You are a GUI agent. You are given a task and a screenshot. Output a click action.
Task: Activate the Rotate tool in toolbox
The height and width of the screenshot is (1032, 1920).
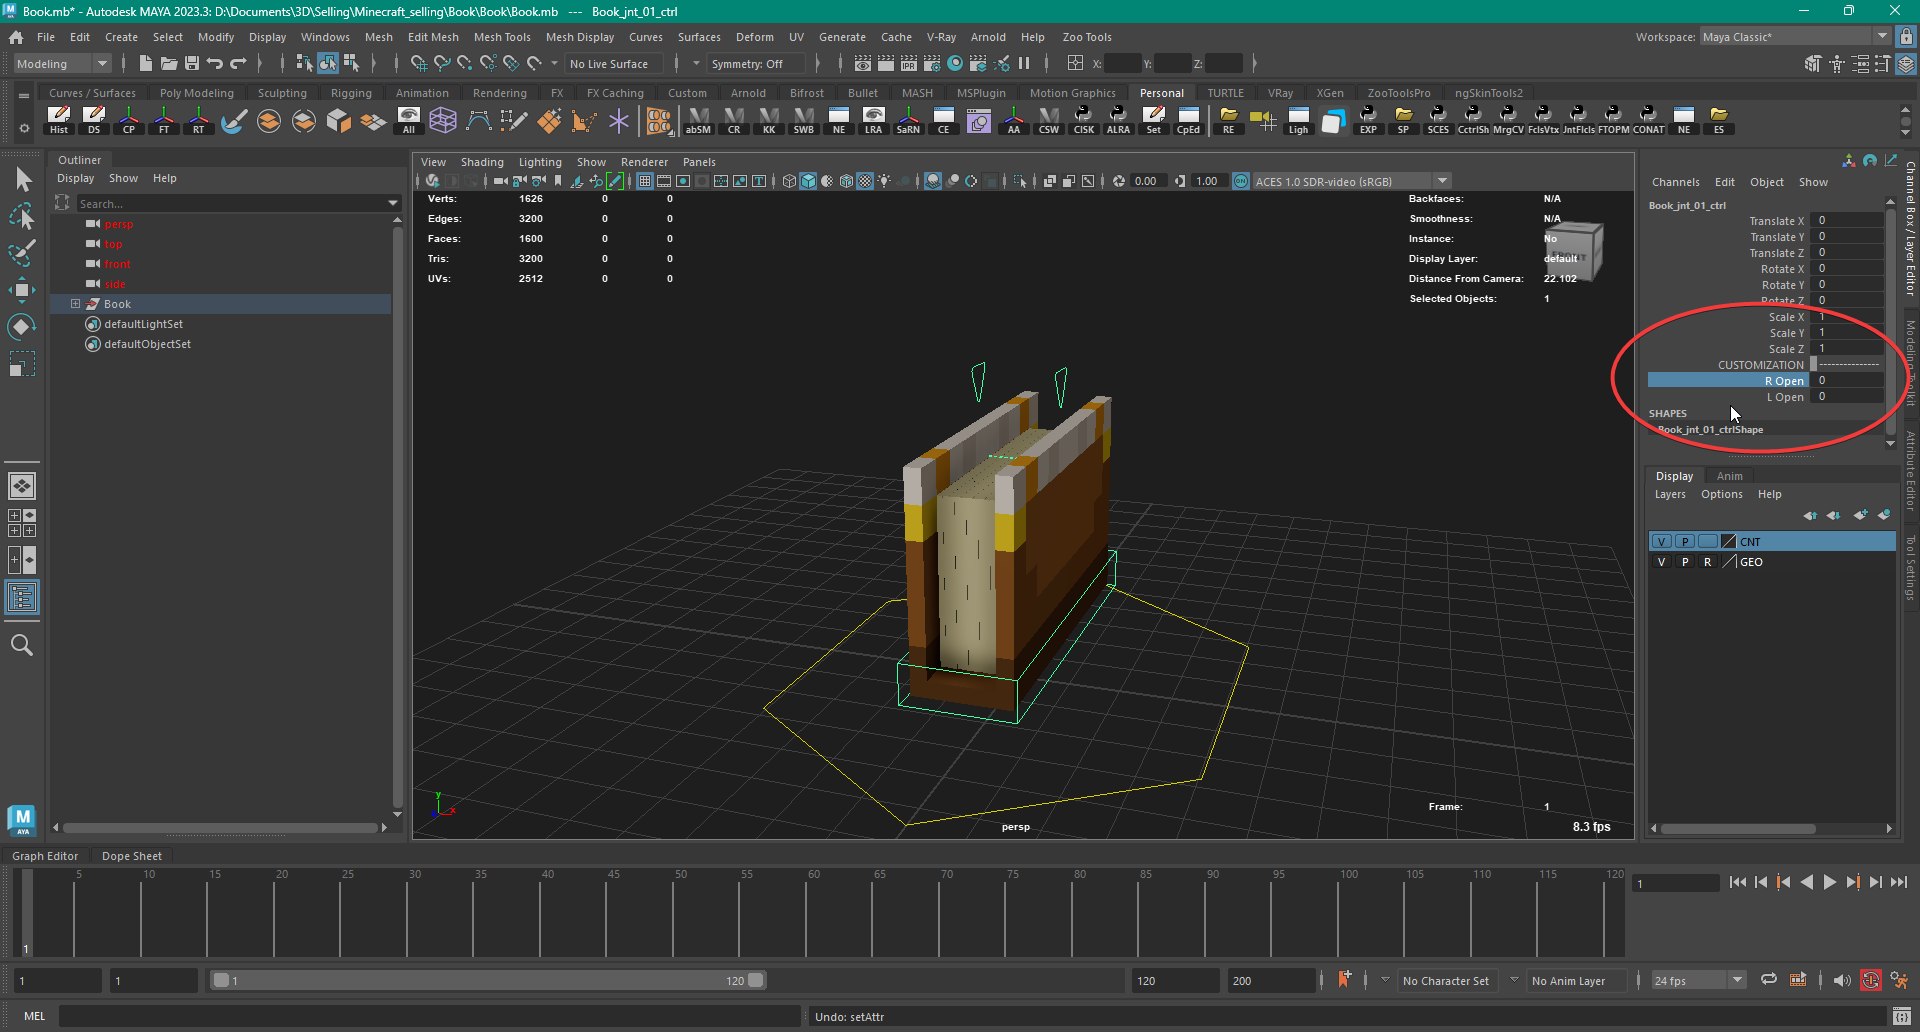click(22, 326)
